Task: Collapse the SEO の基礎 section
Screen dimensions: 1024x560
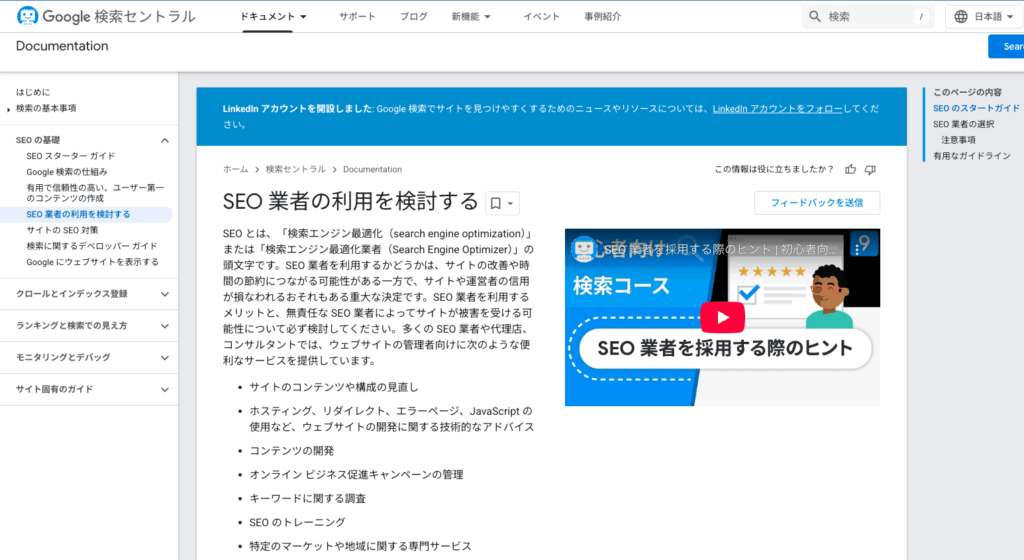Action: (x=165, y=140)
